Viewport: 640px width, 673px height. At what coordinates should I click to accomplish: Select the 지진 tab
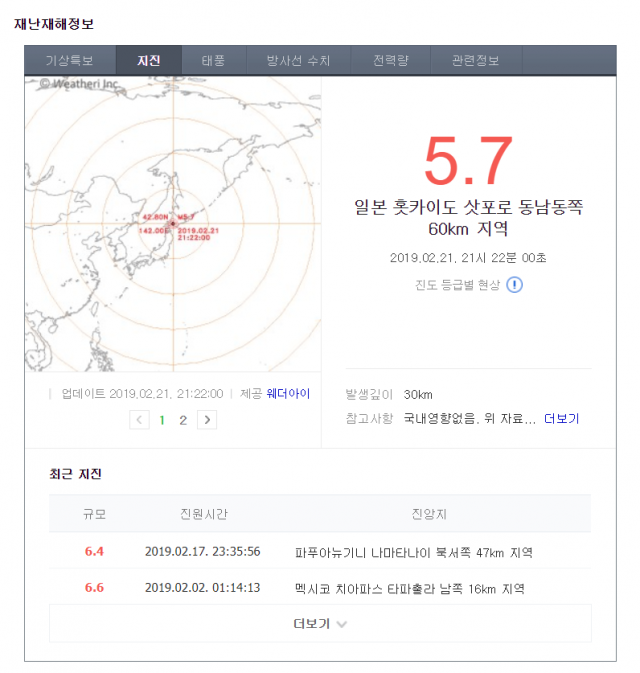148,61
